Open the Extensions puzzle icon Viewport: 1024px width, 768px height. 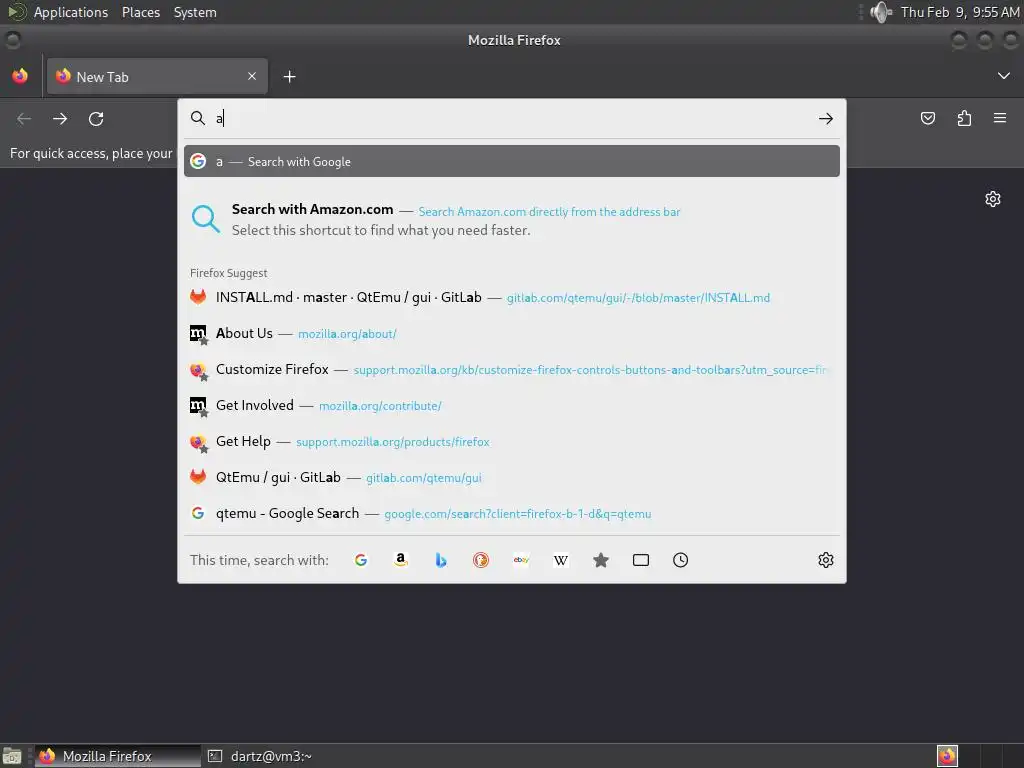point(964,118)
